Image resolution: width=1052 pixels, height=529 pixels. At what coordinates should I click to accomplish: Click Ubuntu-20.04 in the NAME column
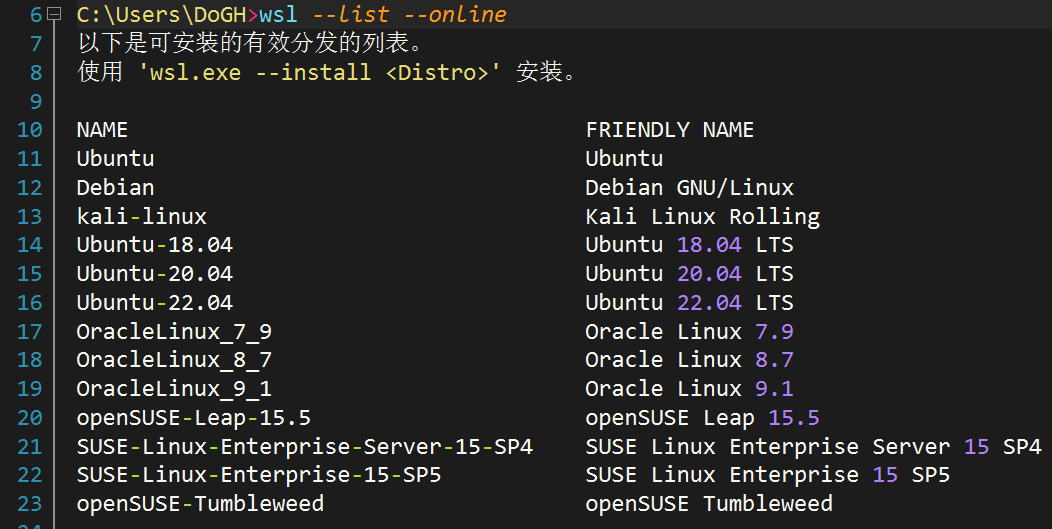coord(154,274)
